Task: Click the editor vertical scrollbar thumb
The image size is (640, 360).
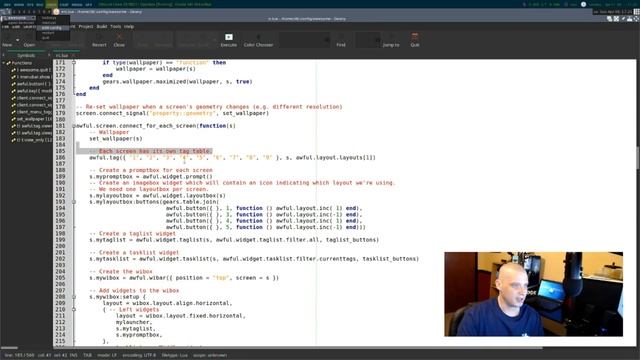Action: [638, 158]
